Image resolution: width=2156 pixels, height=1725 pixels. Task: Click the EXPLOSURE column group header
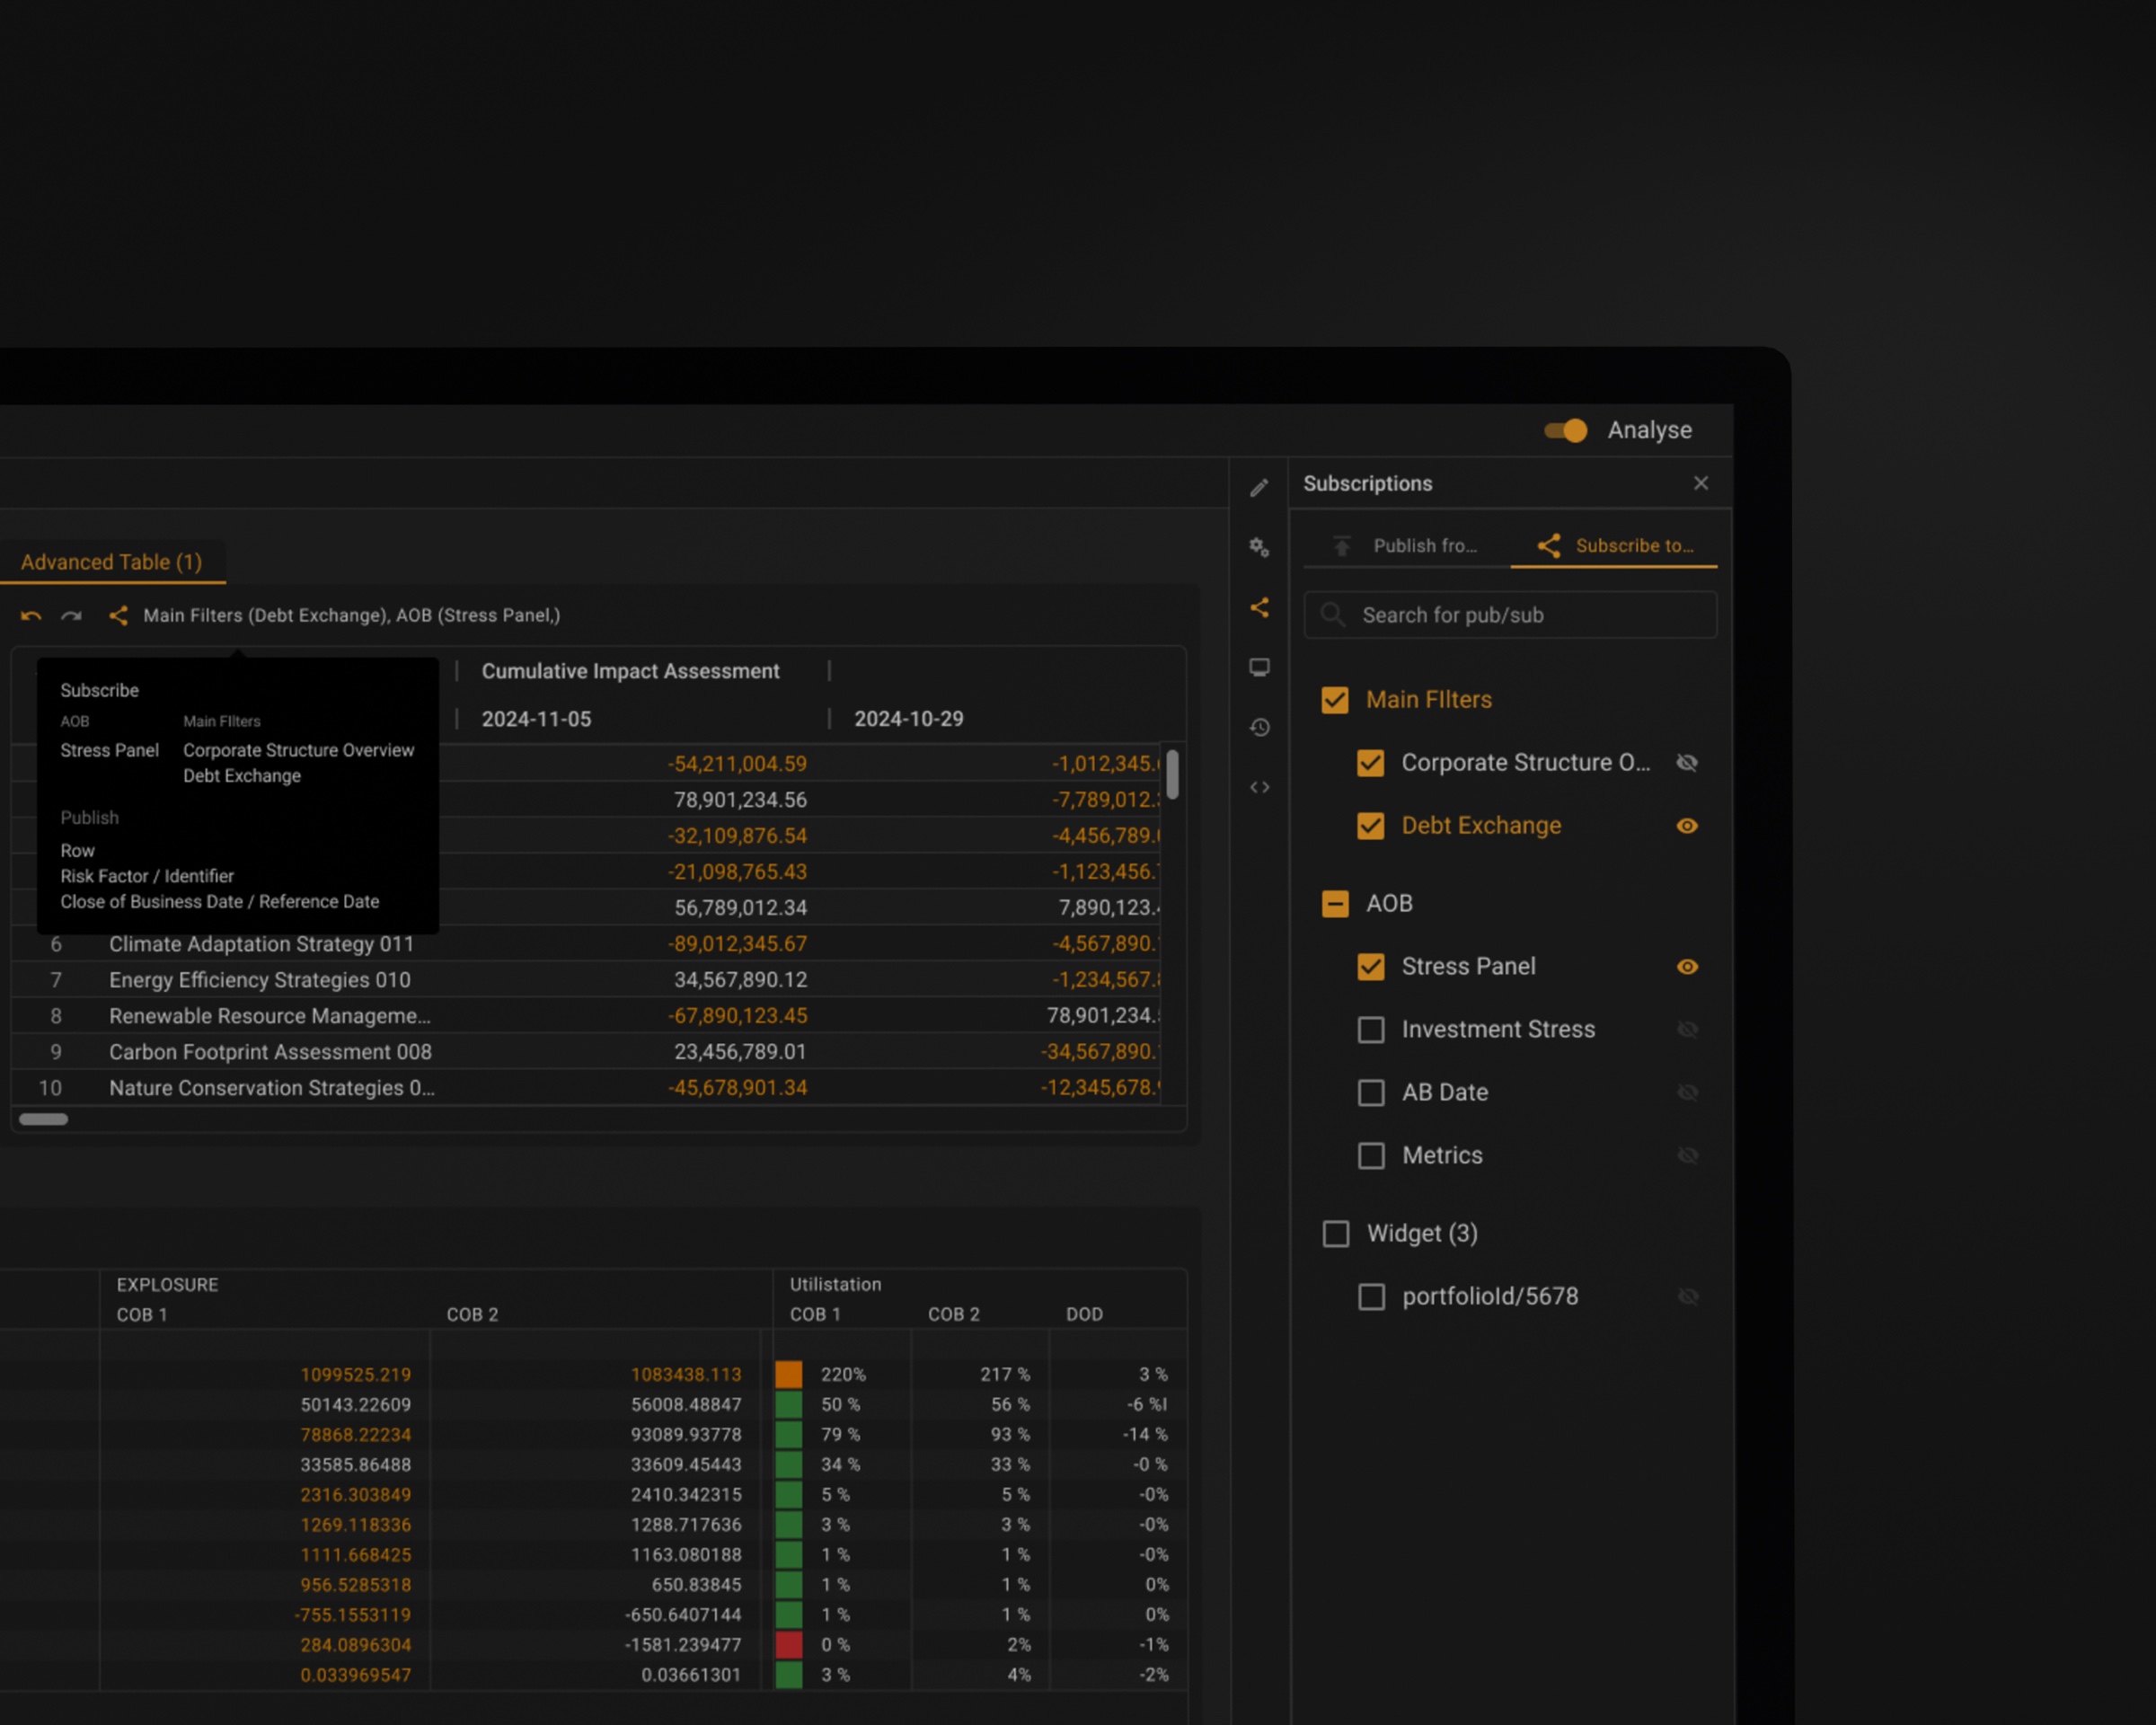pos(167,1285)
